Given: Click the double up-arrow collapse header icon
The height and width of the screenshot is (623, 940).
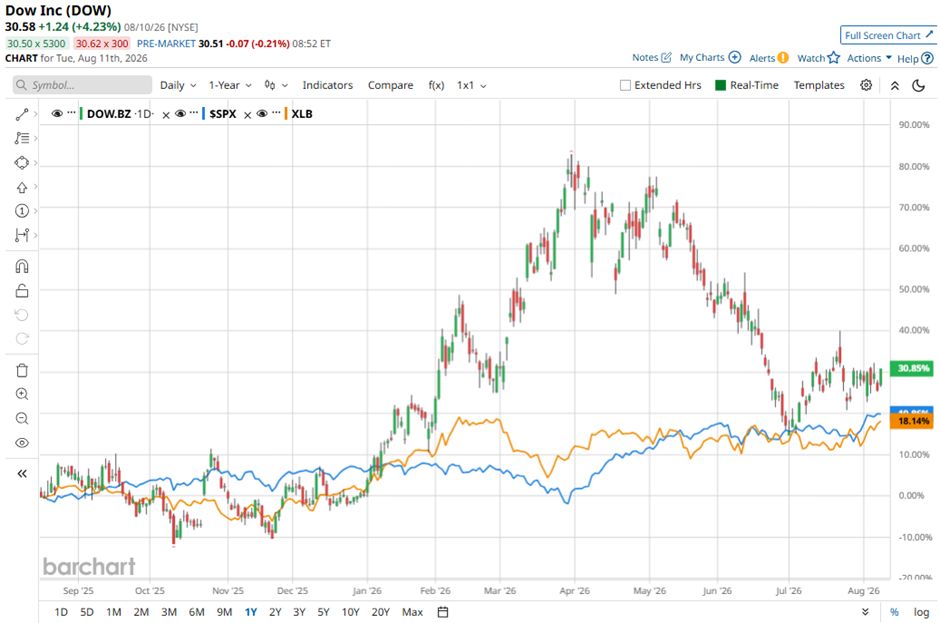Looking at the screenshot, I should tap(894, 85).
